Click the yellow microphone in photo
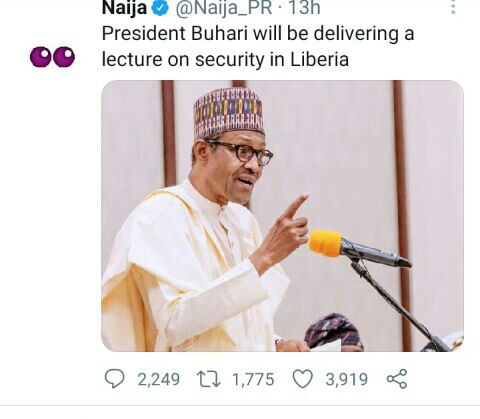The image size is (480, 419). (x=326, y=243)
